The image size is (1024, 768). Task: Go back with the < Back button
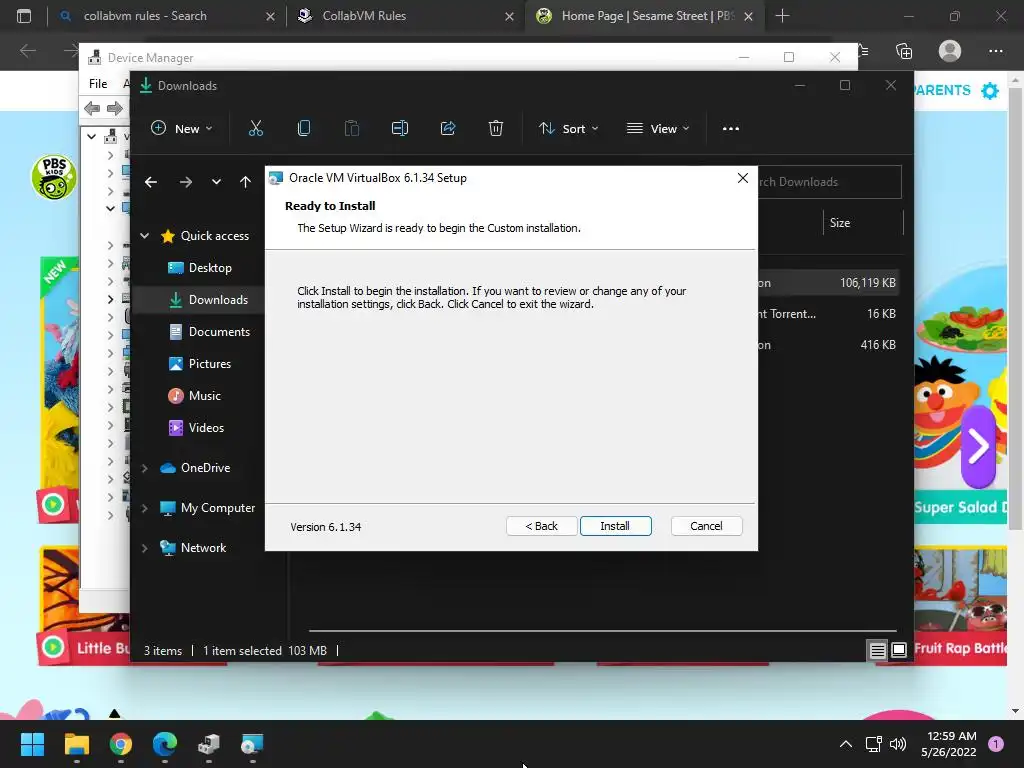click(x=541, y=526)
